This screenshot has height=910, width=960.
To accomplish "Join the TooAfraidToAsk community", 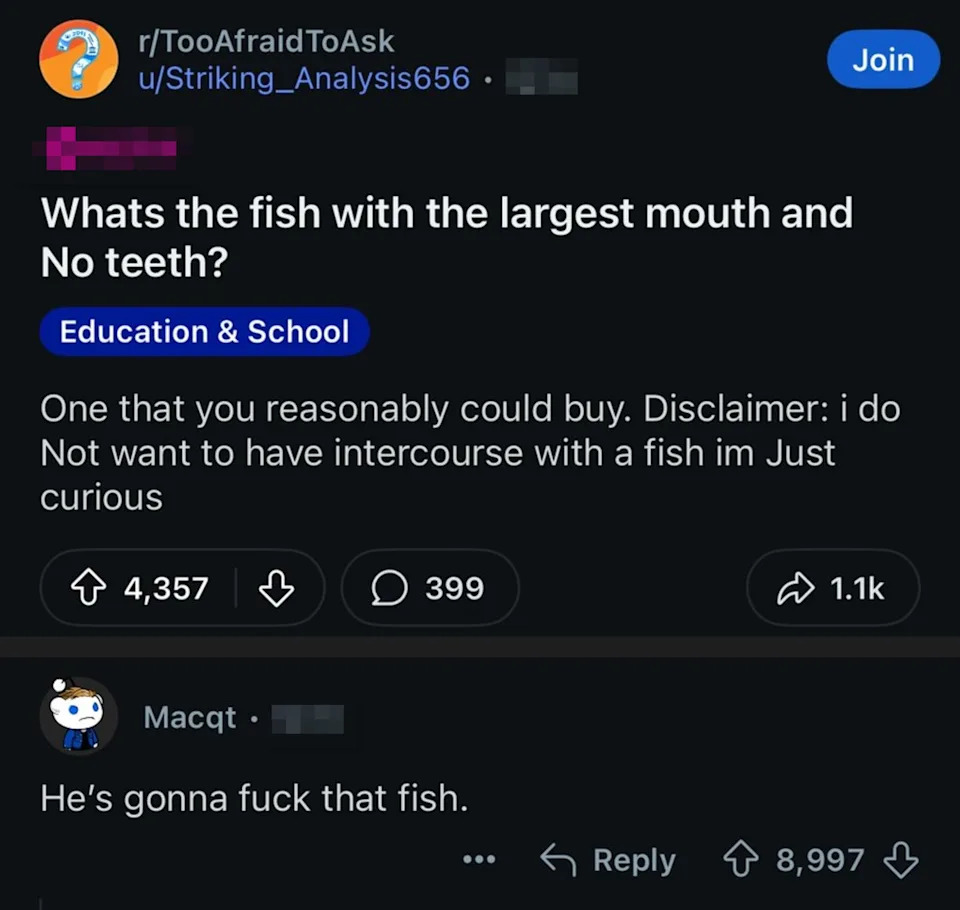I will point(882,59).
